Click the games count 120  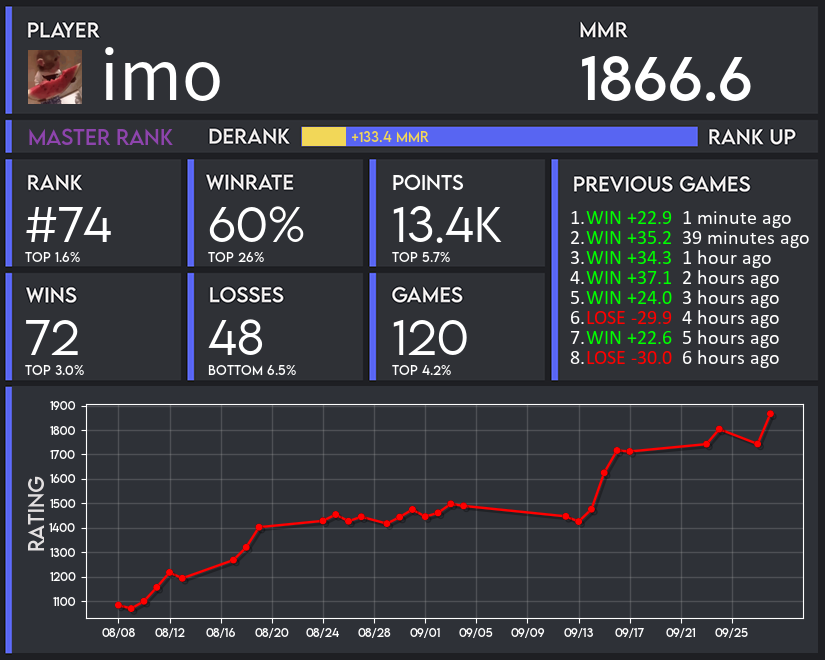[x=429, y=338]
